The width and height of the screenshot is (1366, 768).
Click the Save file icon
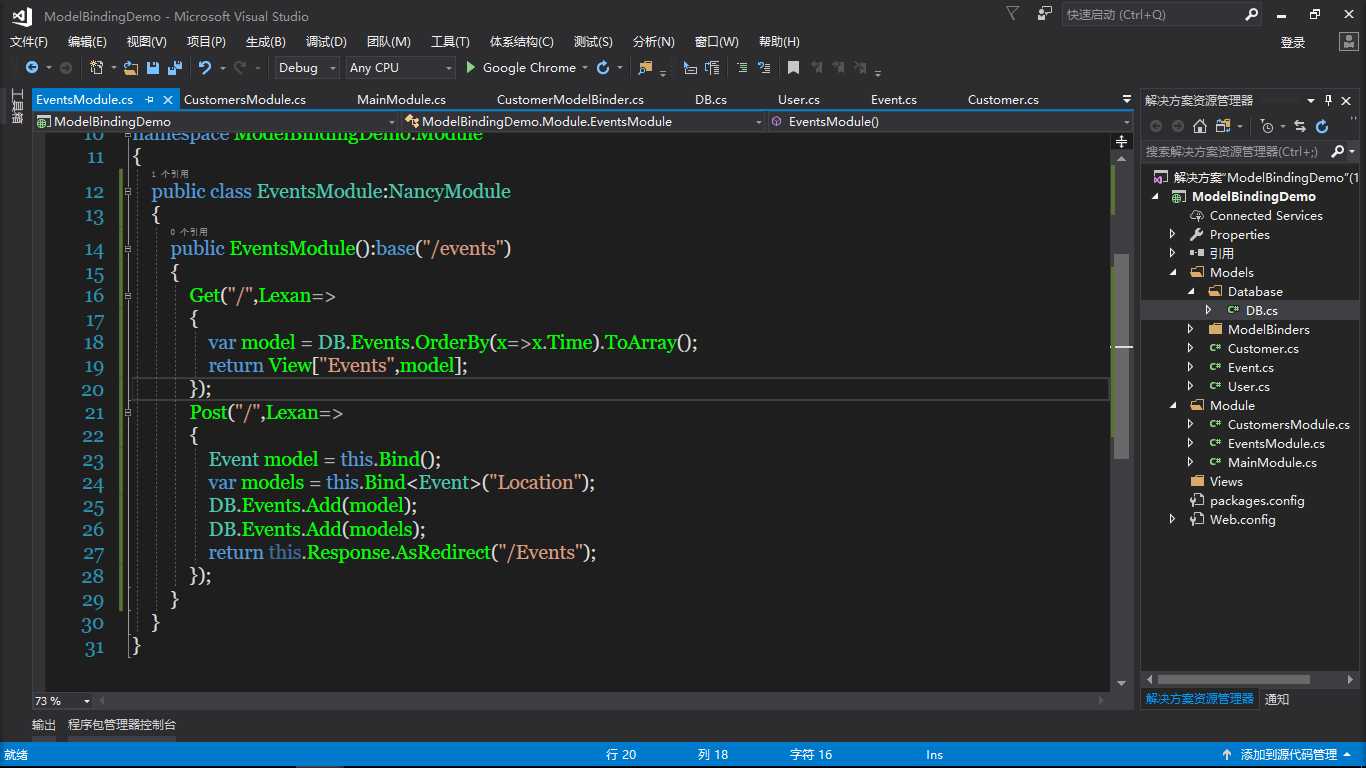coord(153,68)
